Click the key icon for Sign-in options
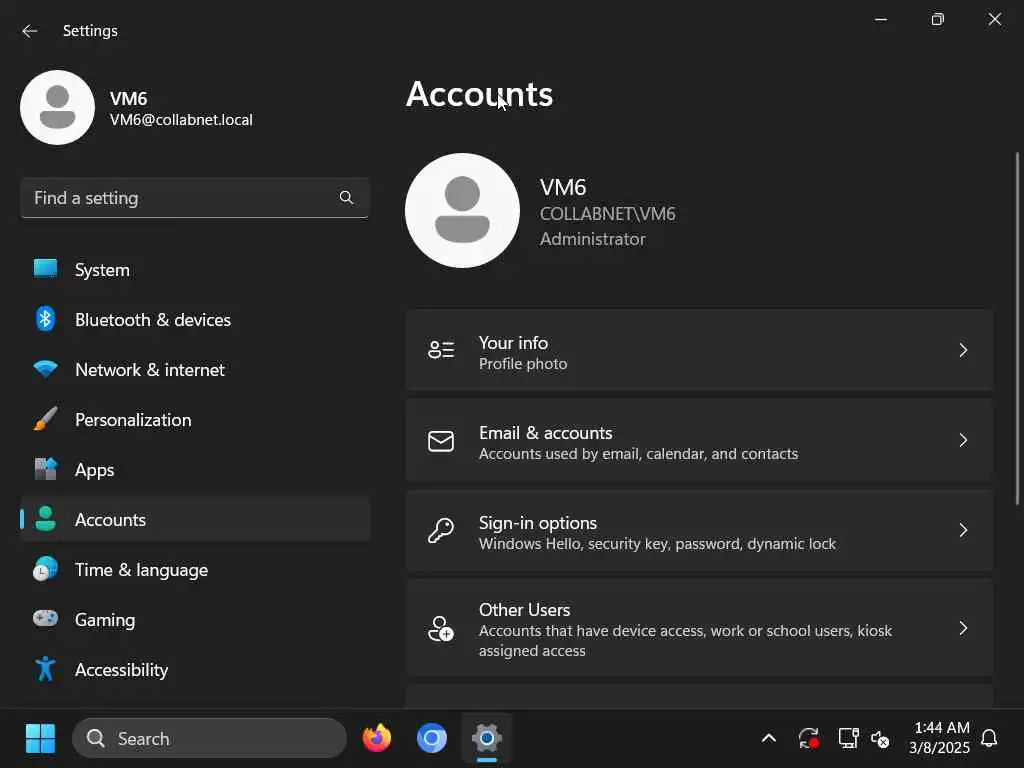 tap(441, 530)
